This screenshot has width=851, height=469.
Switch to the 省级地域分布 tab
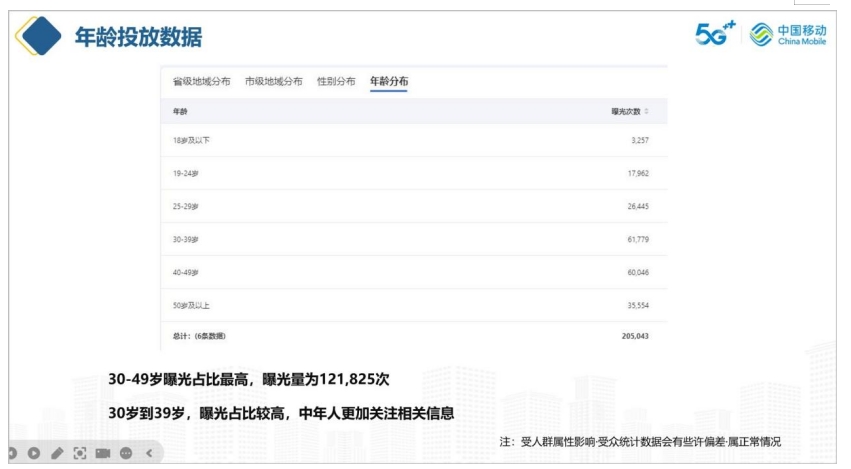click(x=201, y=81)
